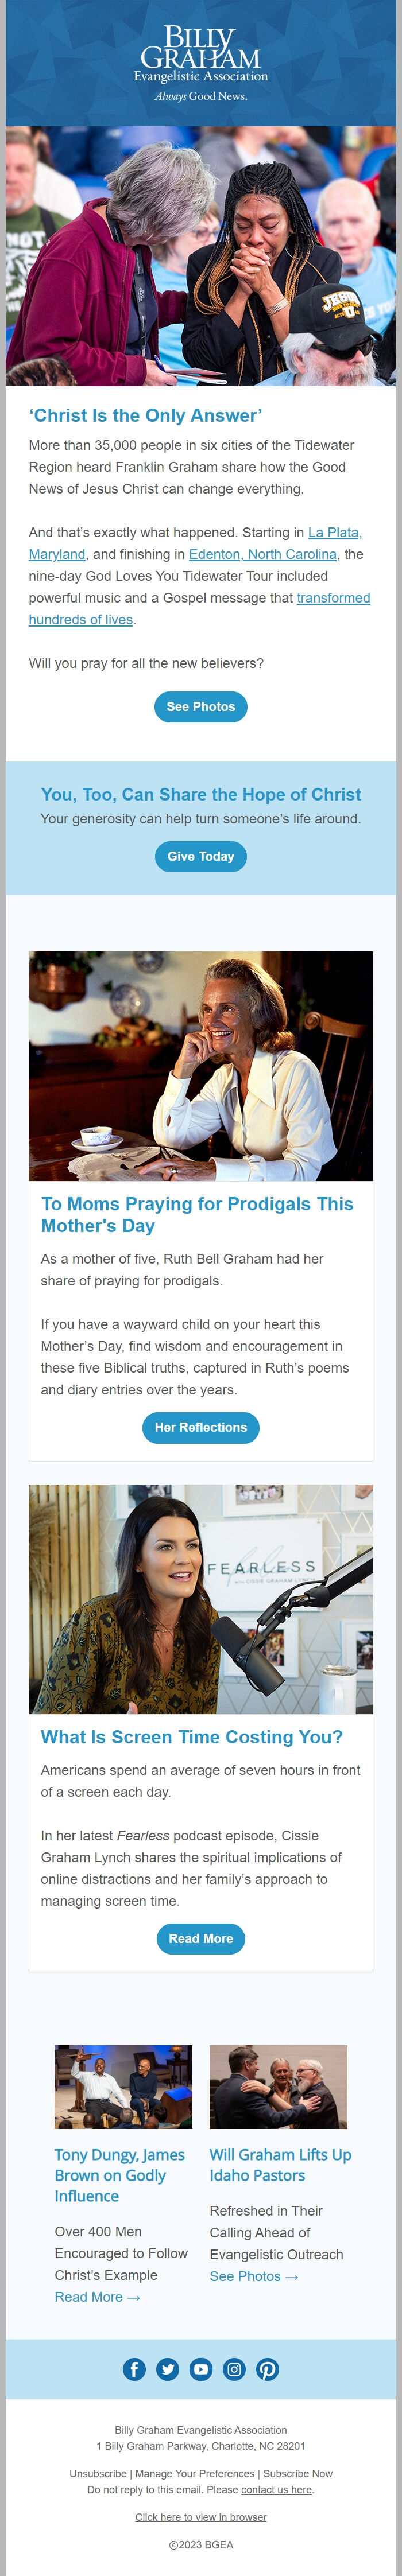Open the Twitter social icon
The width and height of the screenshot is (402, 2576).
point(168,2368)
